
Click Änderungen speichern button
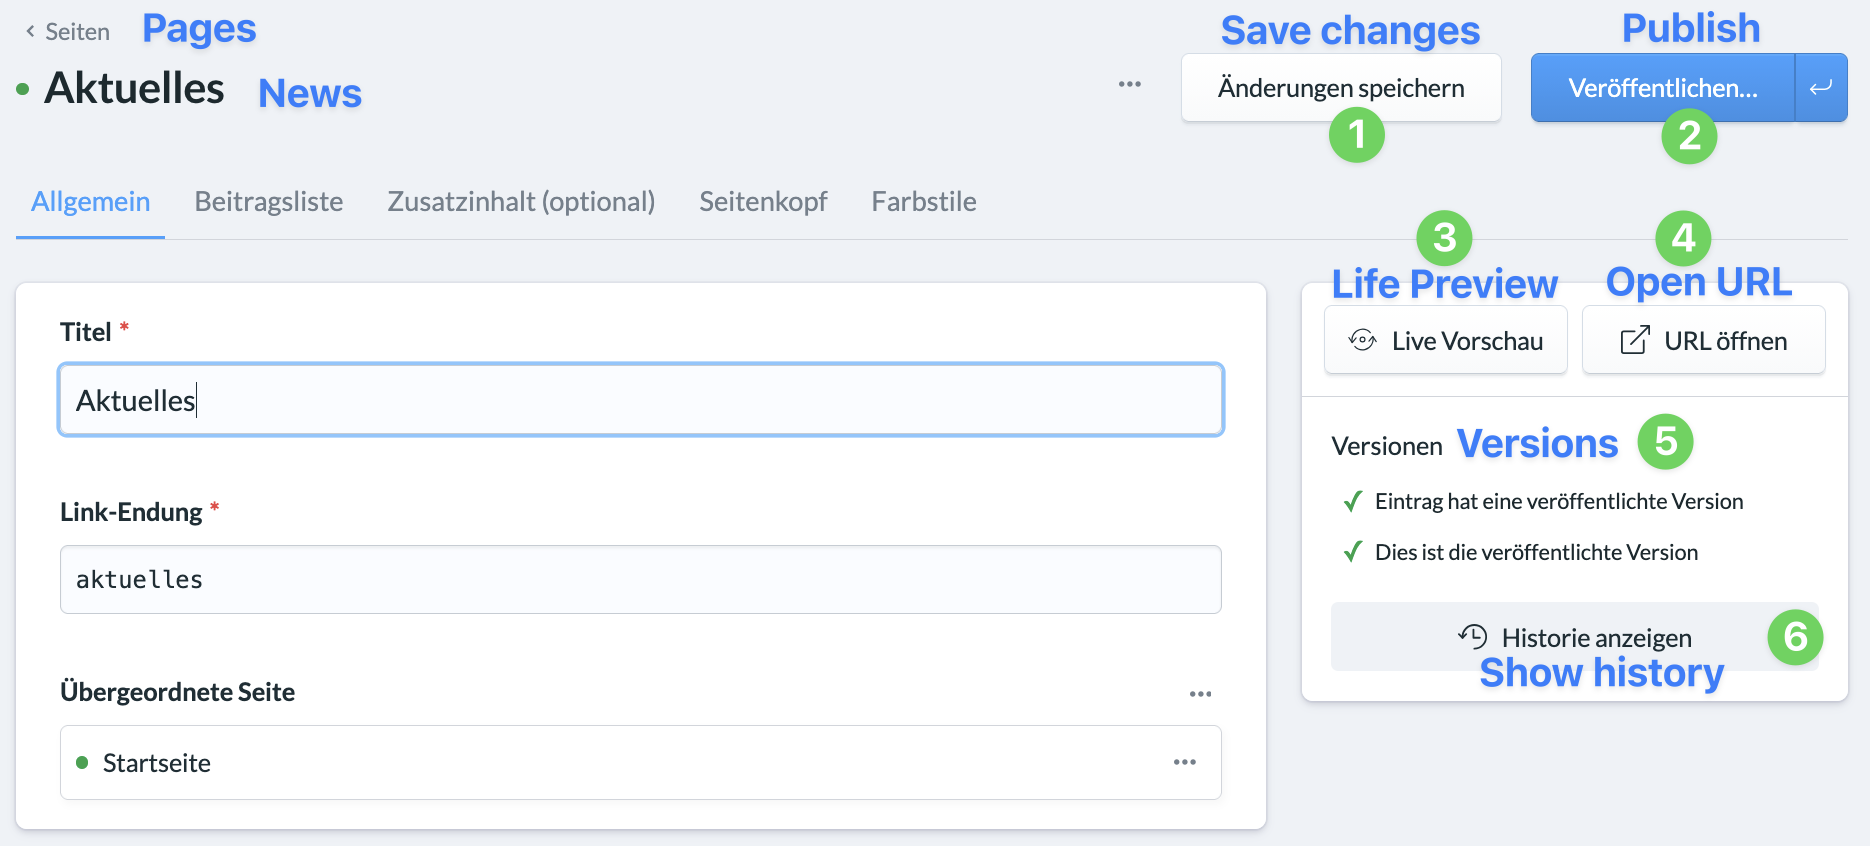coord(1341,88)
